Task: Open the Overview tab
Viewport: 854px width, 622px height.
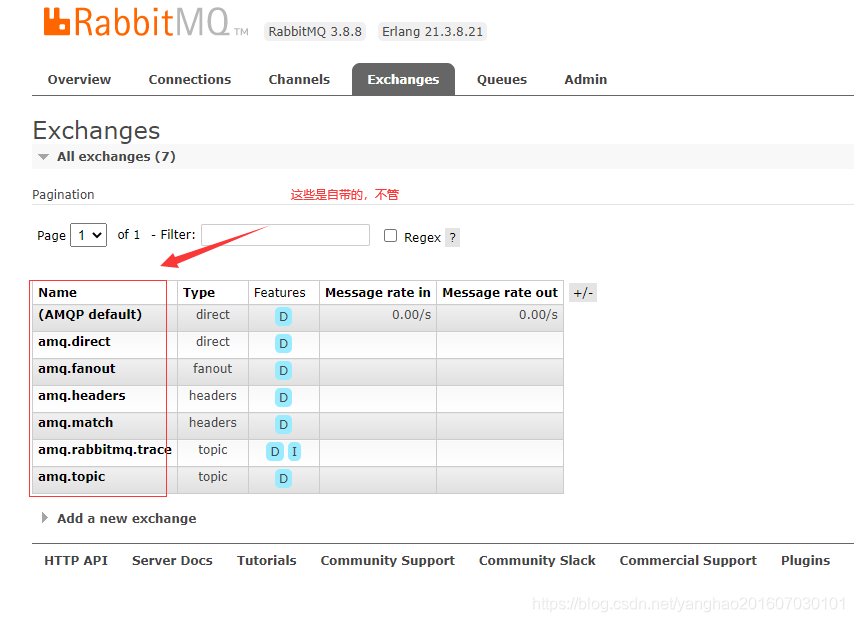Action: pyautogui.click(x=80, y=80)
